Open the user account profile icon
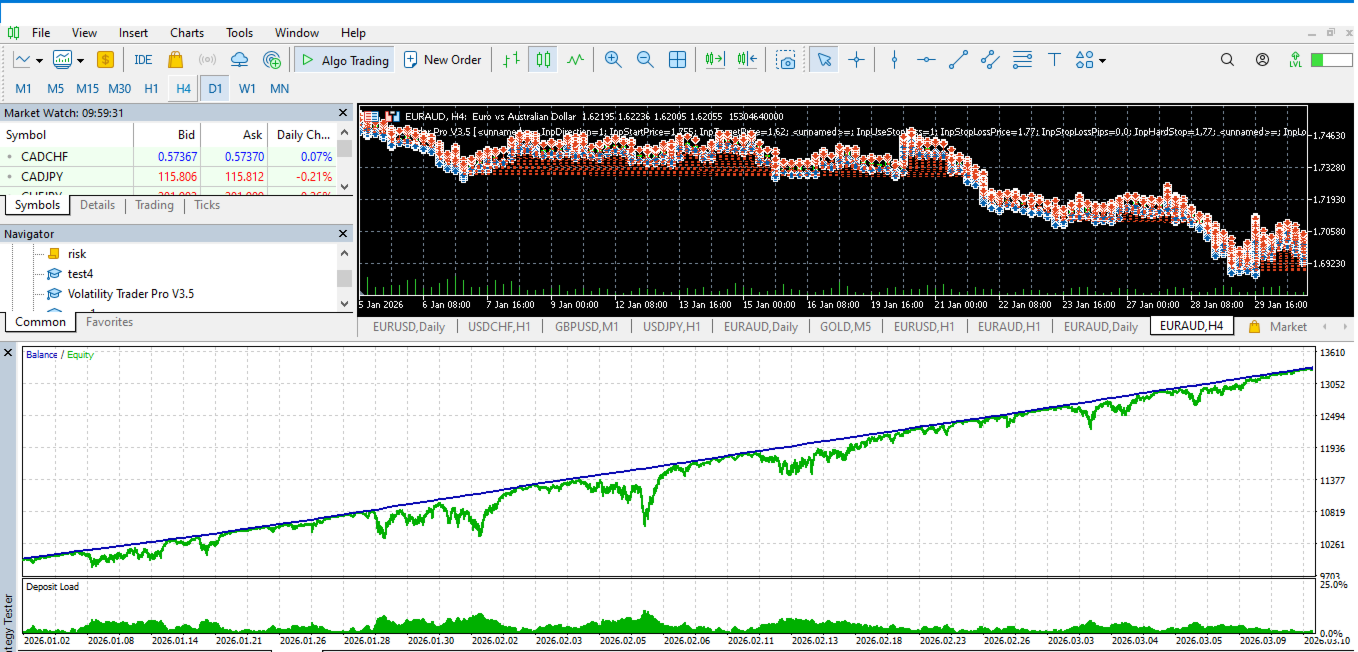The width and height of the screenshot is (1358, 652). [x=1262, y=60]
